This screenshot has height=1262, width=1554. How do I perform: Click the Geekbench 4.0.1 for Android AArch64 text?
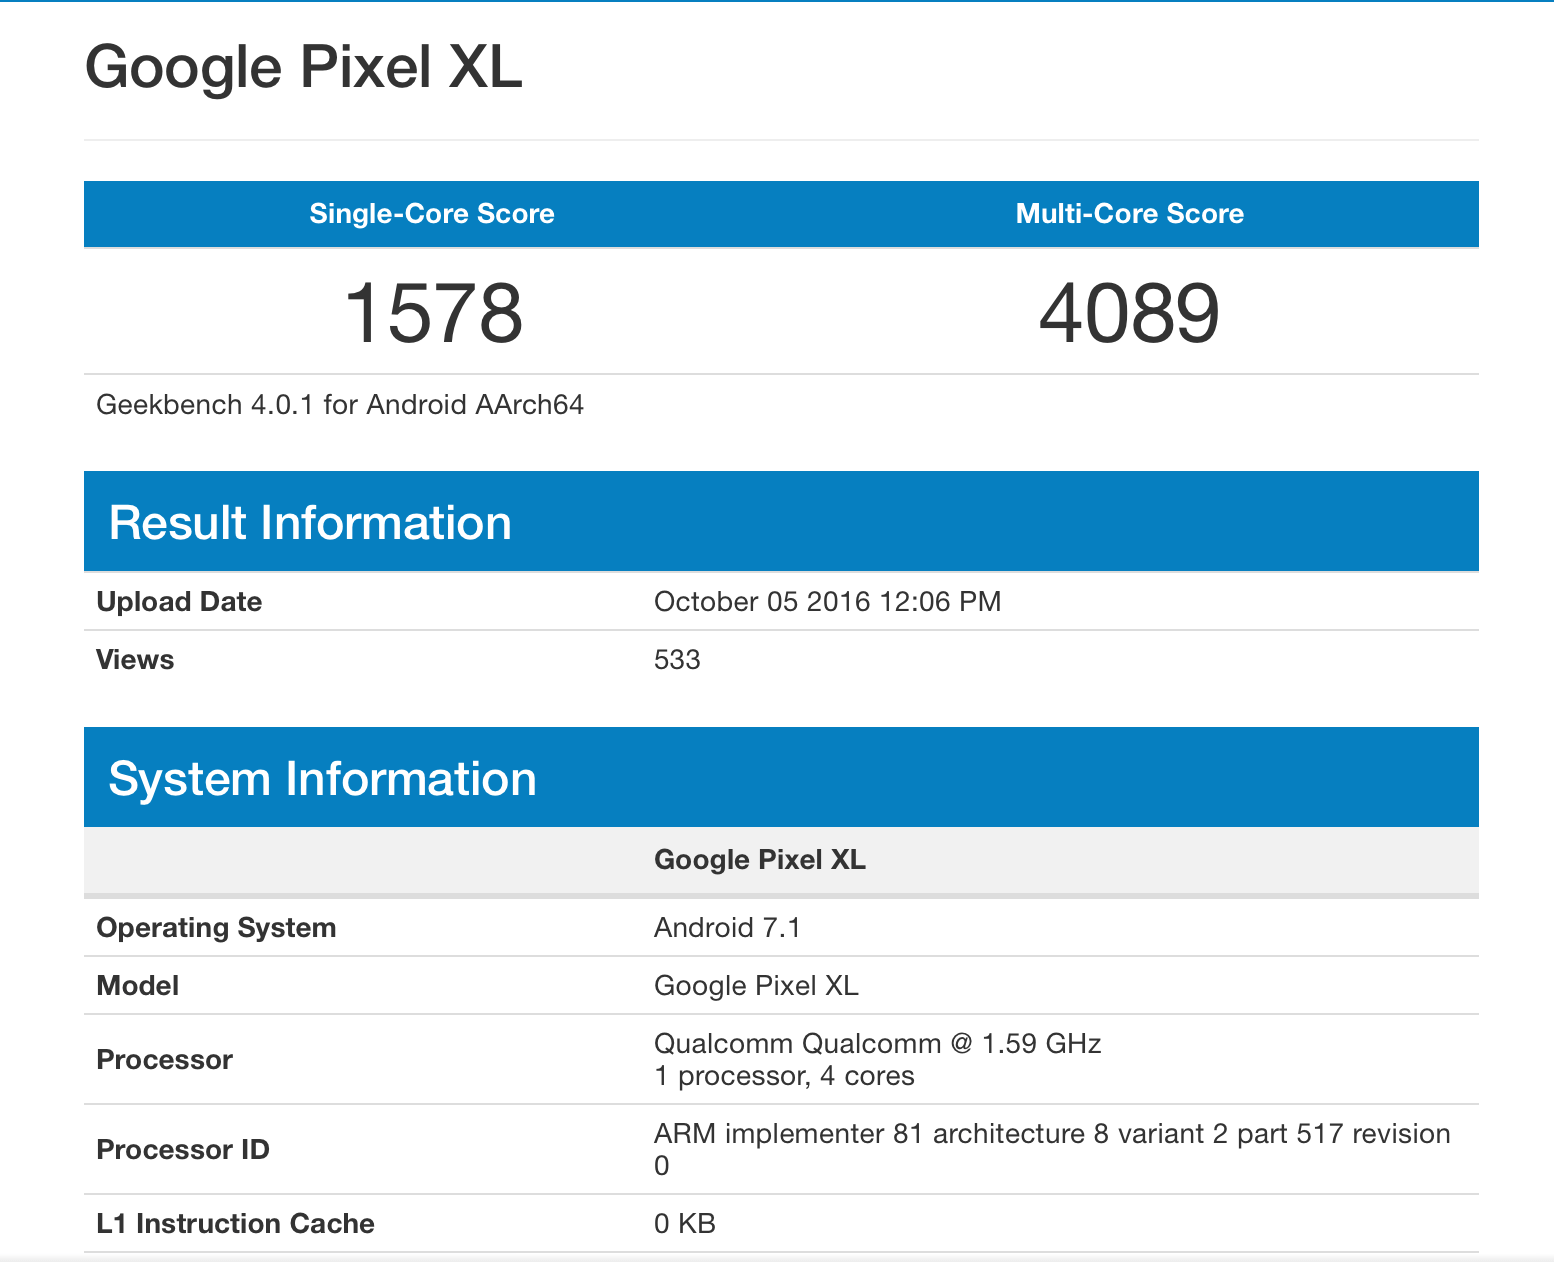point(340,405)
